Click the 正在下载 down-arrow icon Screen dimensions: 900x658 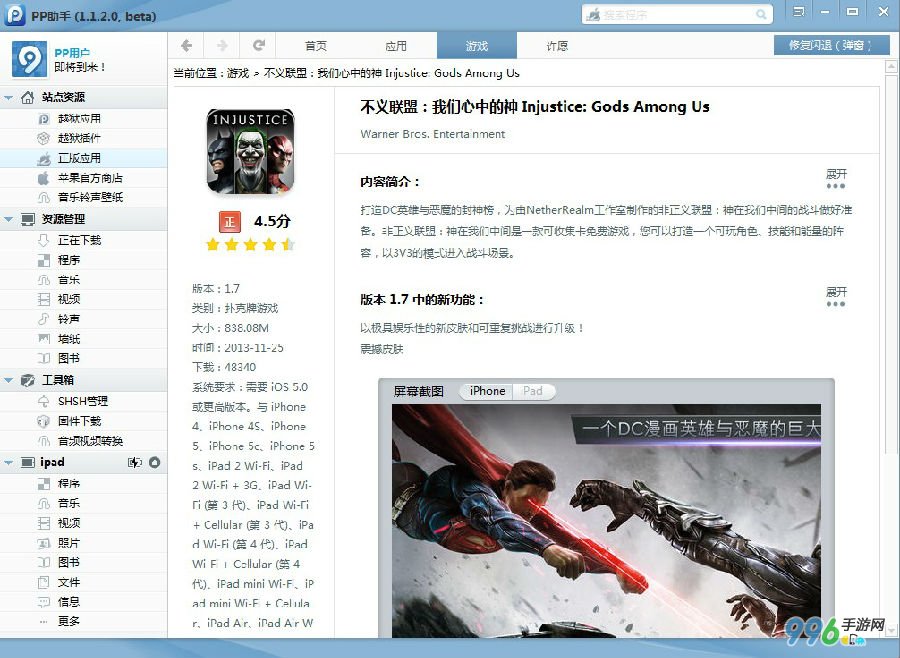click(x=44, y=240)
